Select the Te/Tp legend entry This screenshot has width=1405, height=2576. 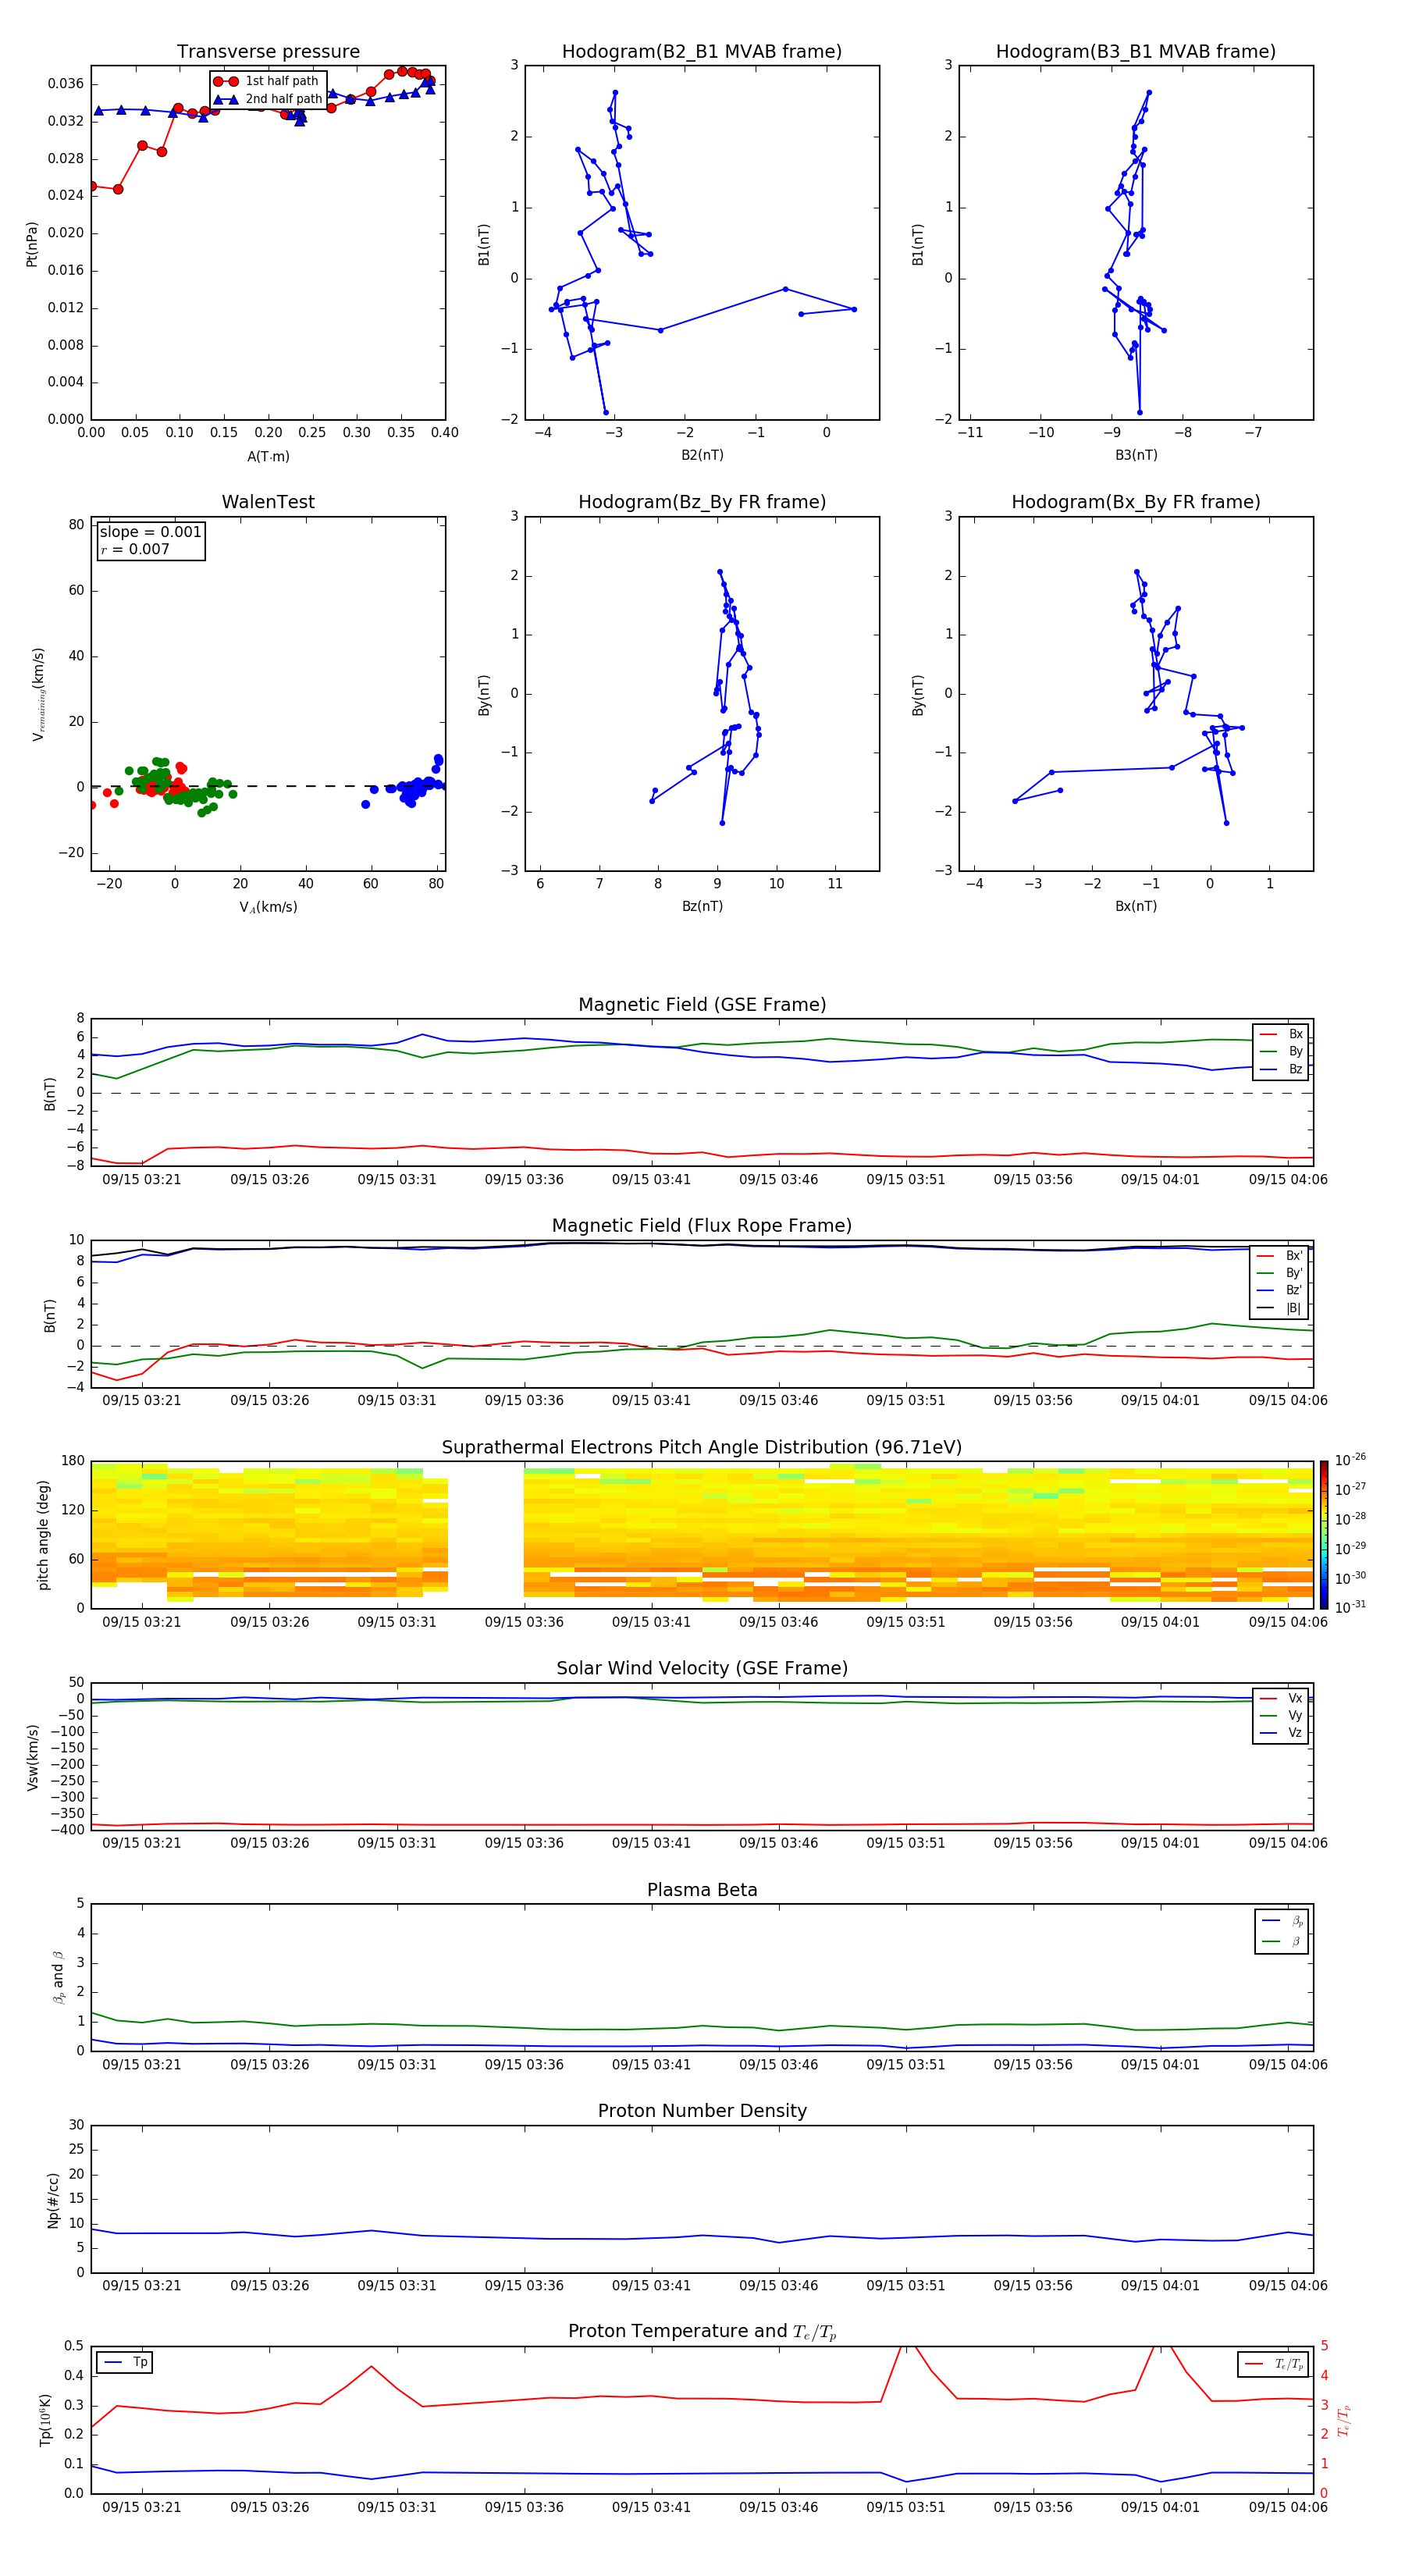(x=1274, y=2364)
